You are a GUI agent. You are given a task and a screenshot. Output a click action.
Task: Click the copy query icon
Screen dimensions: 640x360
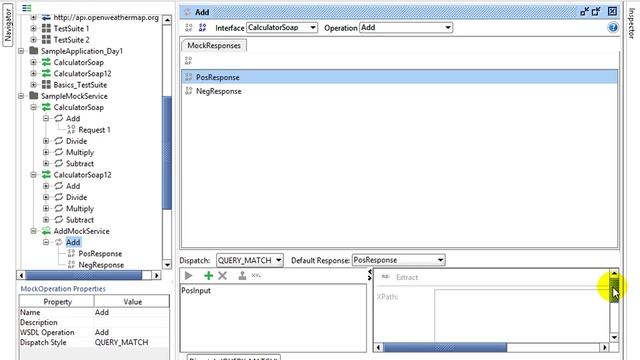coord(242,276)
